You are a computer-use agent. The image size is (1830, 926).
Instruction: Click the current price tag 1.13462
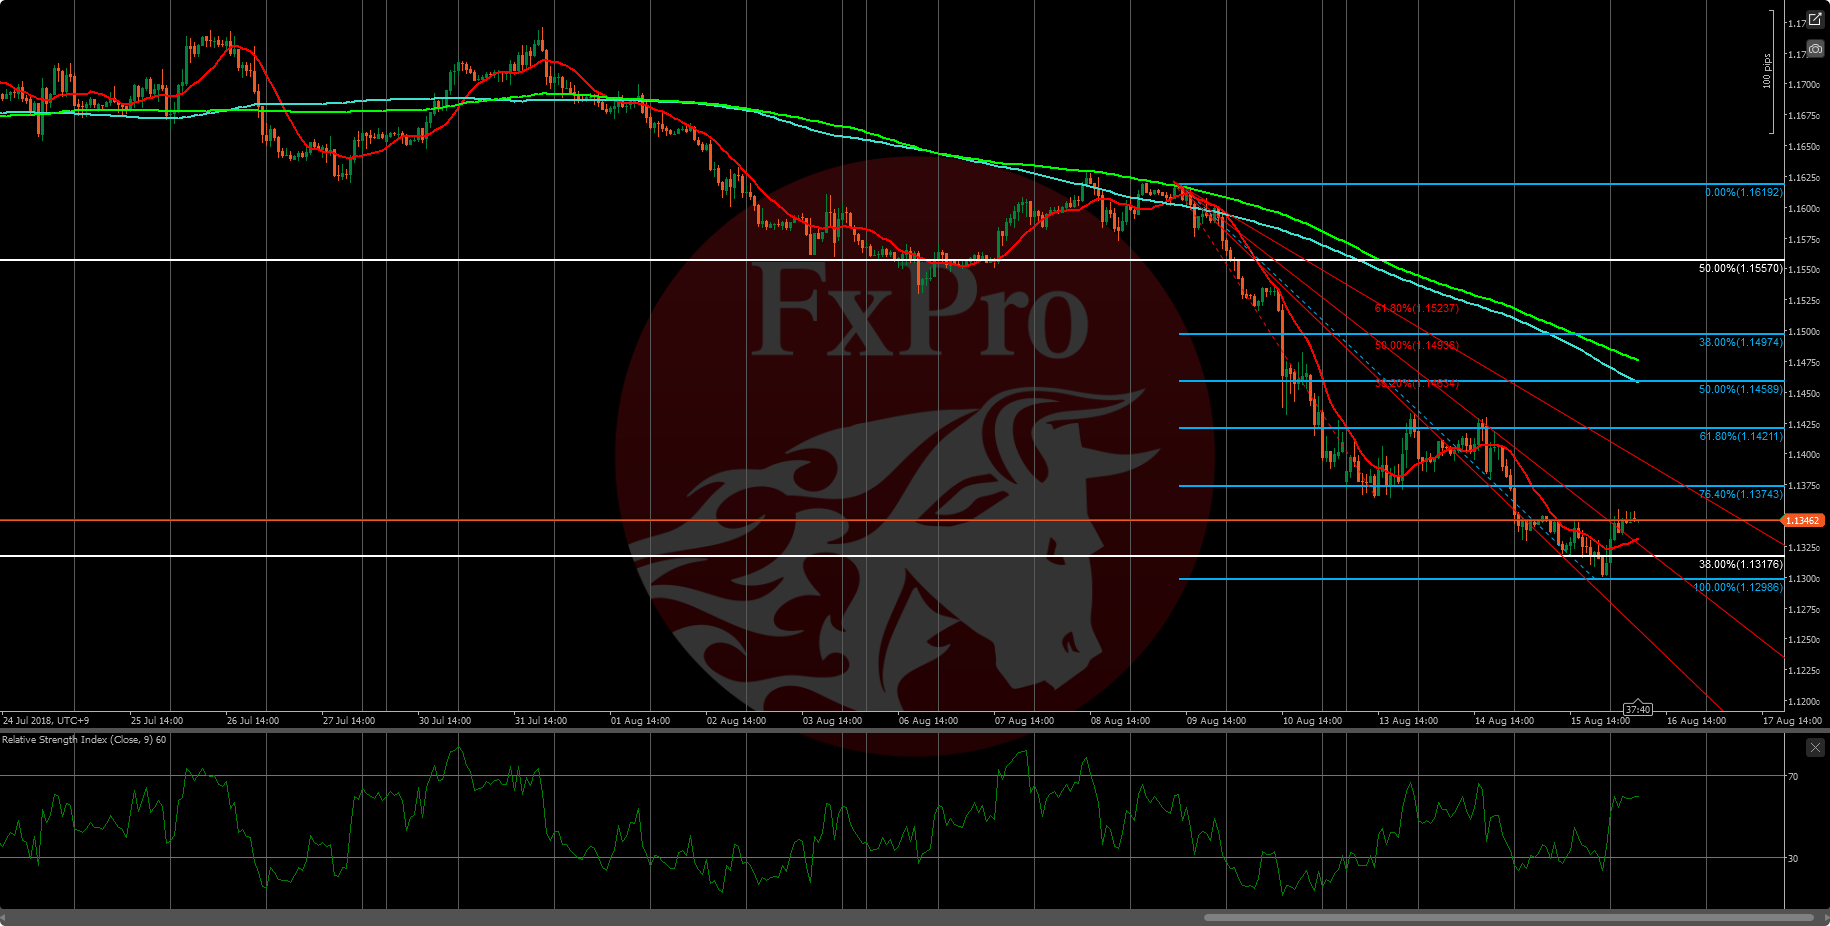click(1803, 521)
